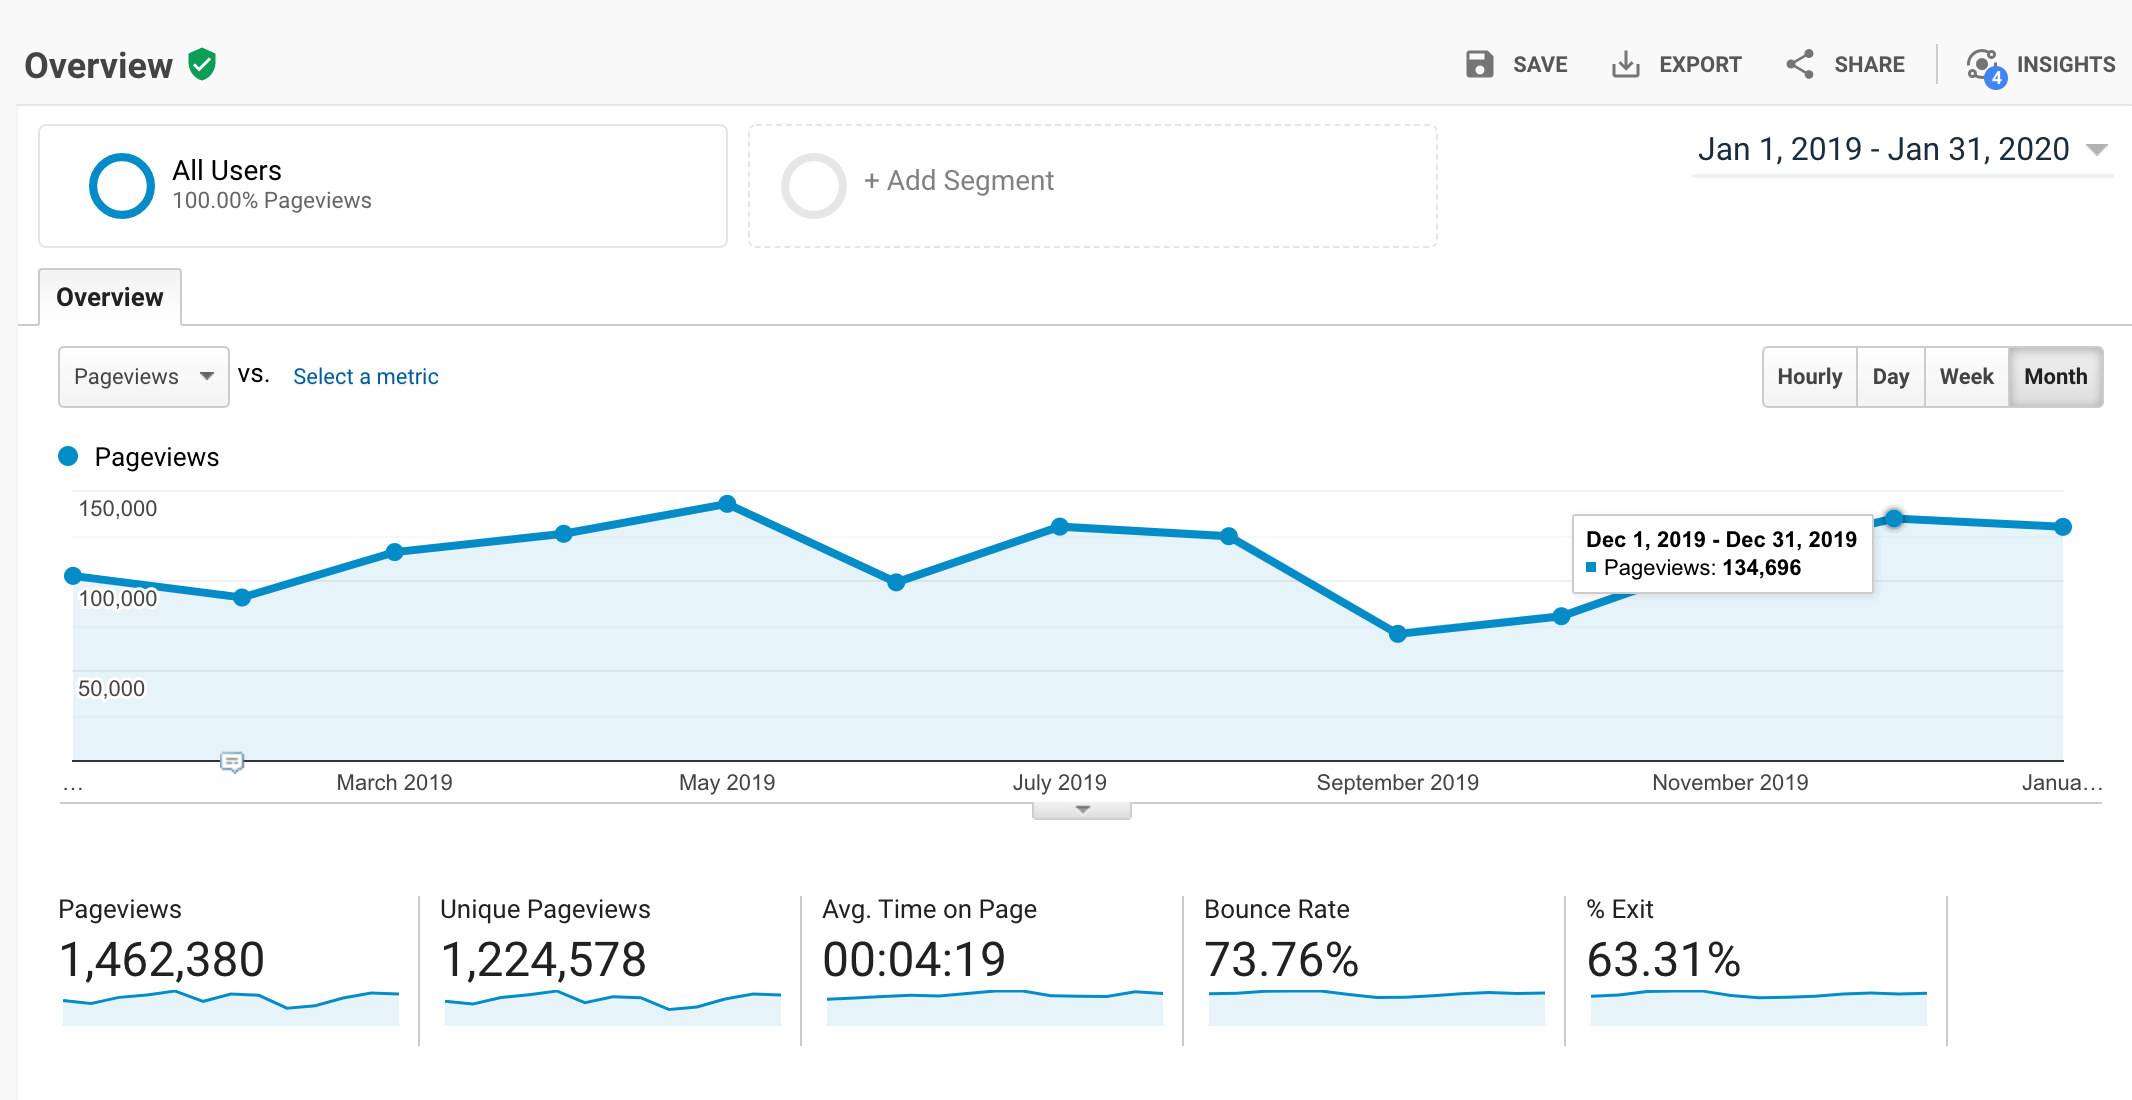Click the Pageviews legend color dot

point(68,457)
